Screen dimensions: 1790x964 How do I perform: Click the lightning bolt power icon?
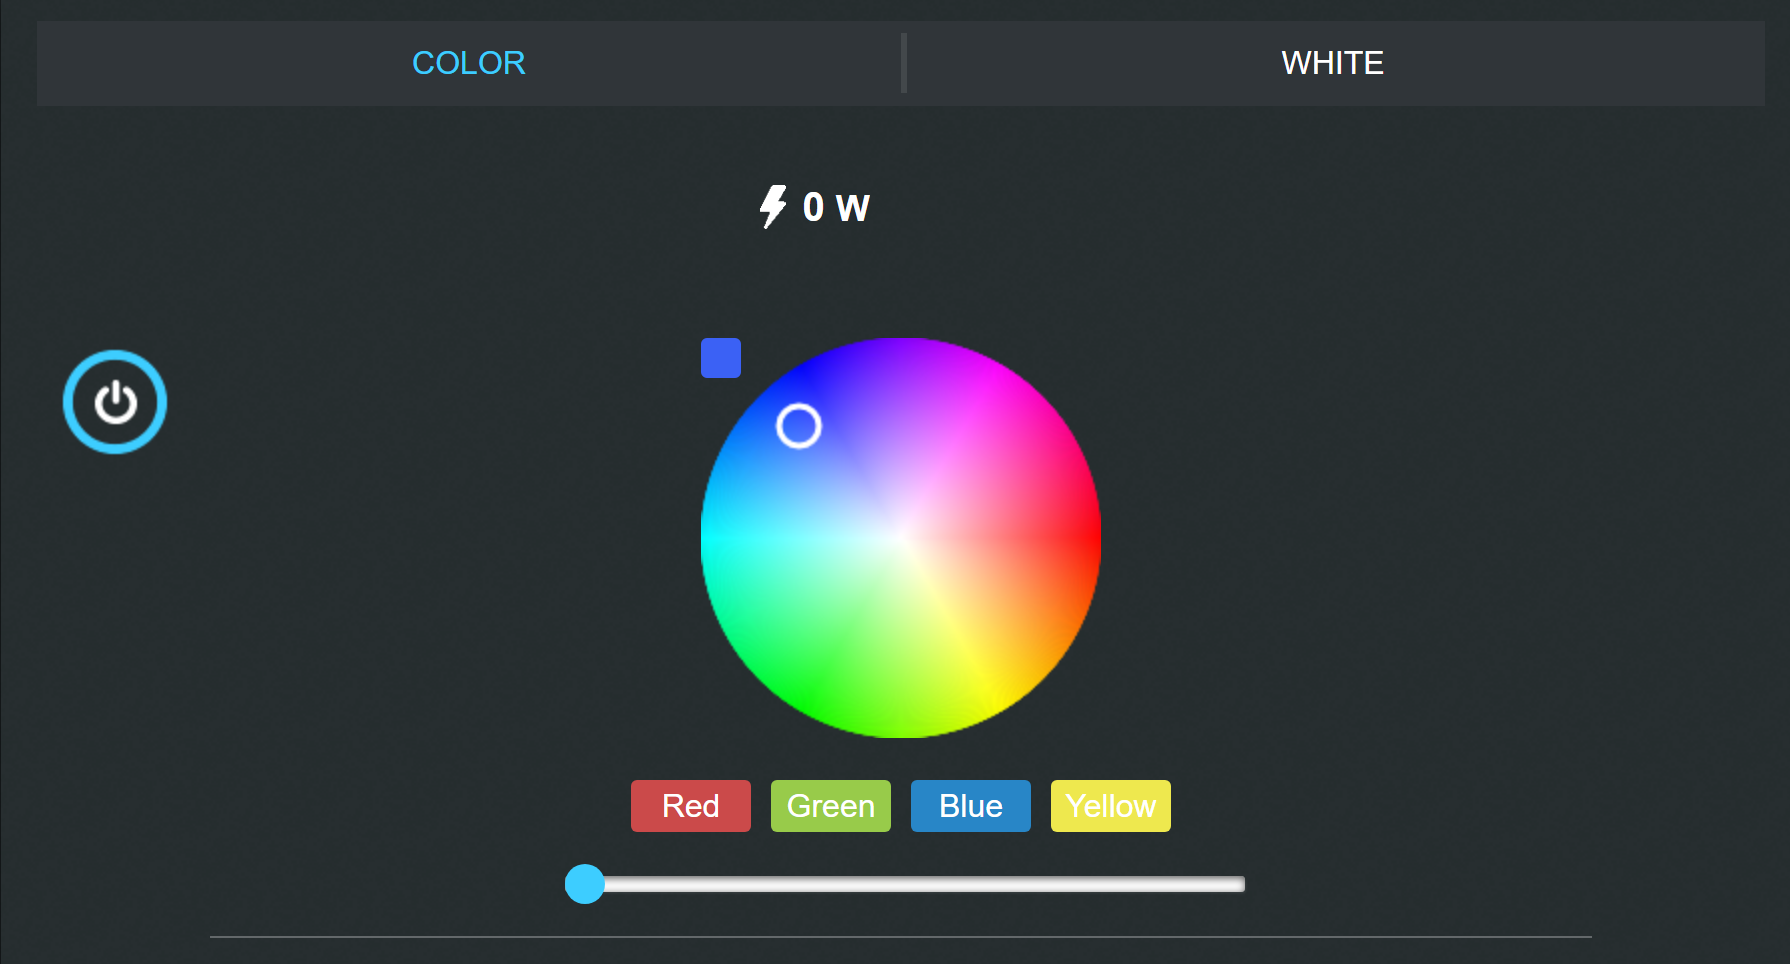(772, 206)
